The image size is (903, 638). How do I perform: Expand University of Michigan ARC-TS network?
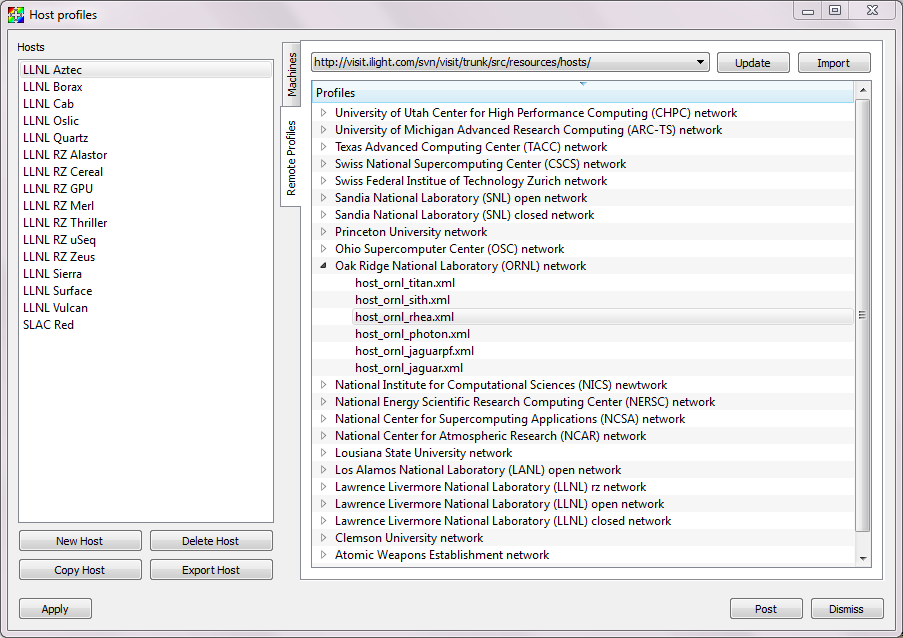324,130
